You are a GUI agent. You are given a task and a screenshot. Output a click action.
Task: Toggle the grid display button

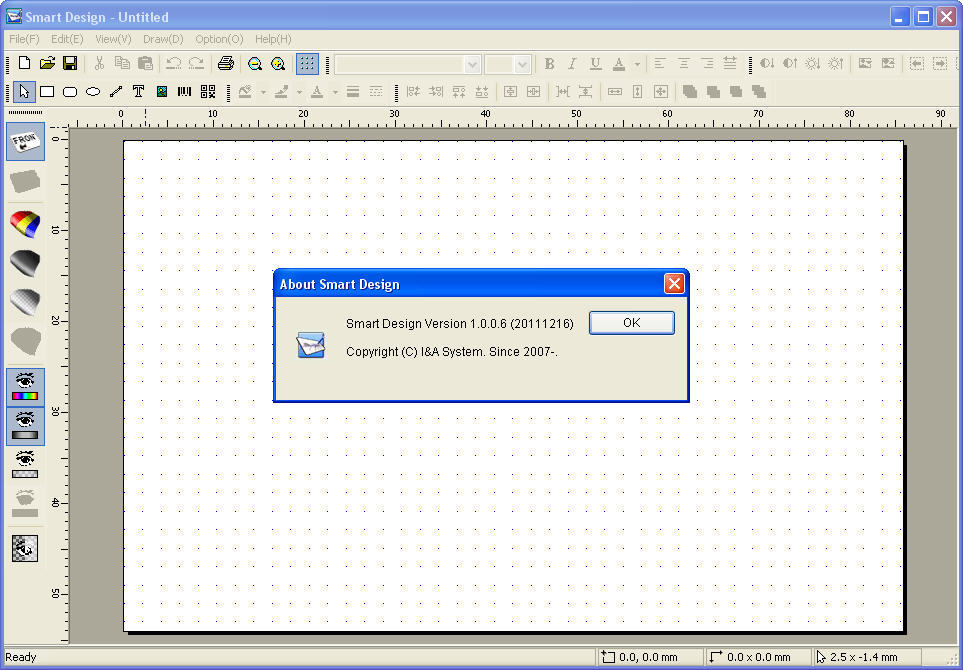307,63
